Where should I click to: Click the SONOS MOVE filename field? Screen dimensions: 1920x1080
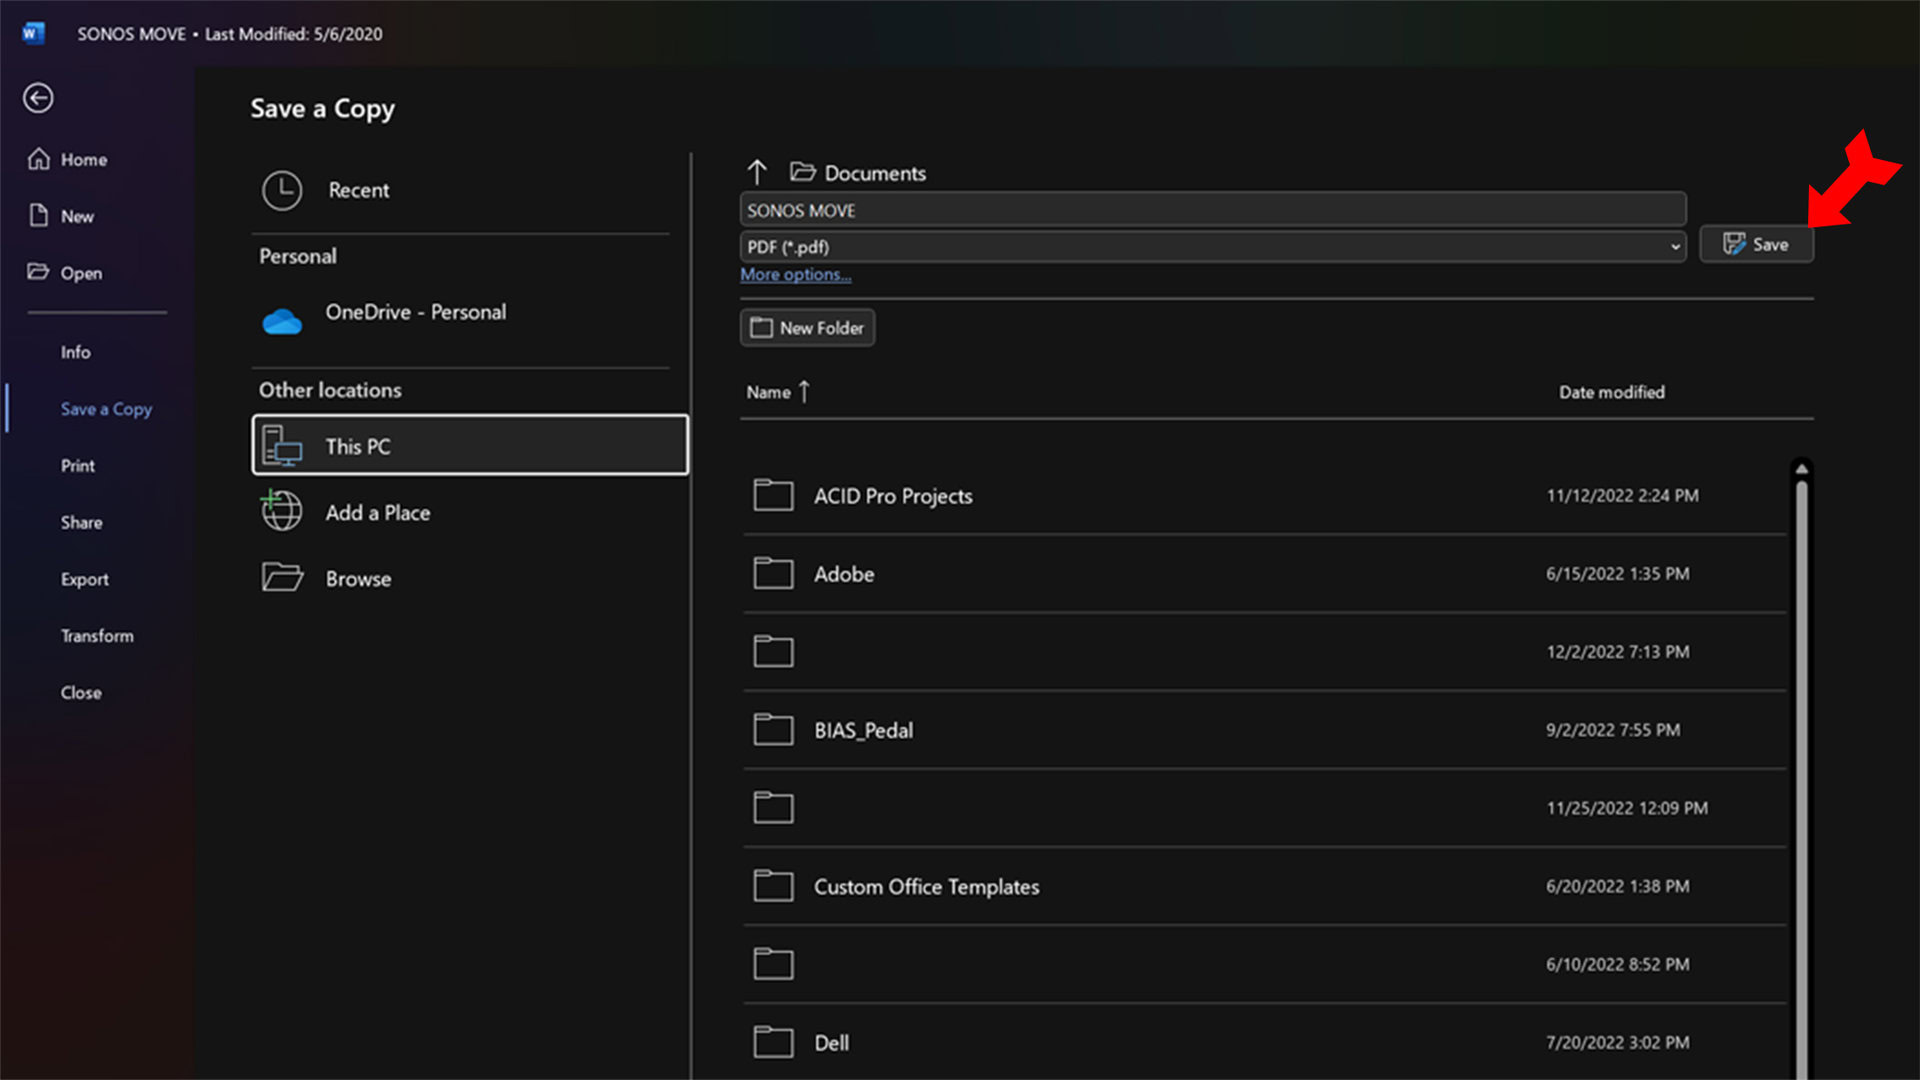tap(1212, 210)
